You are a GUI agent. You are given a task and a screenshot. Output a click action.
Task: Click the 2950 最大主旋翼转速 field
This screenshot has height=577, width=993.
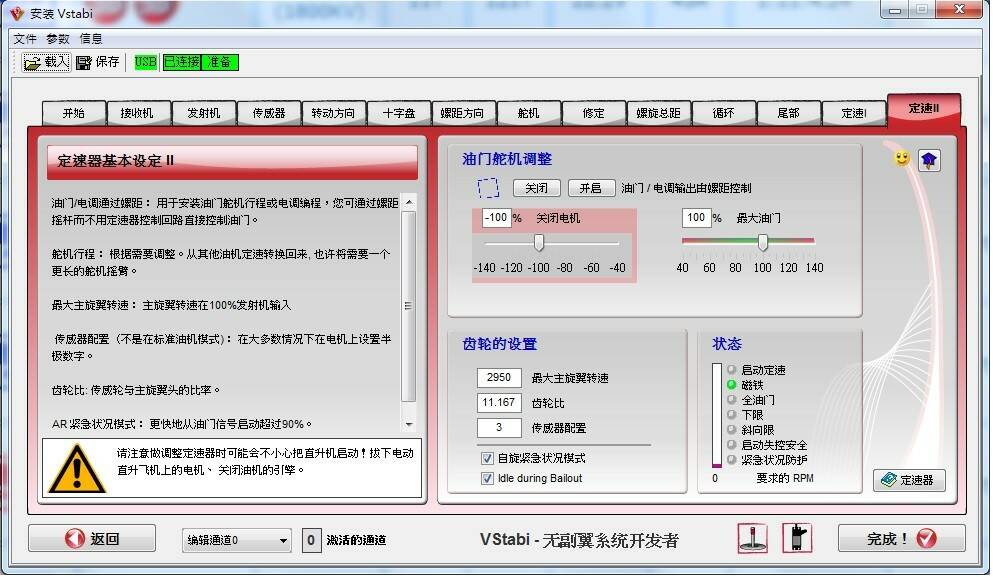499,377
